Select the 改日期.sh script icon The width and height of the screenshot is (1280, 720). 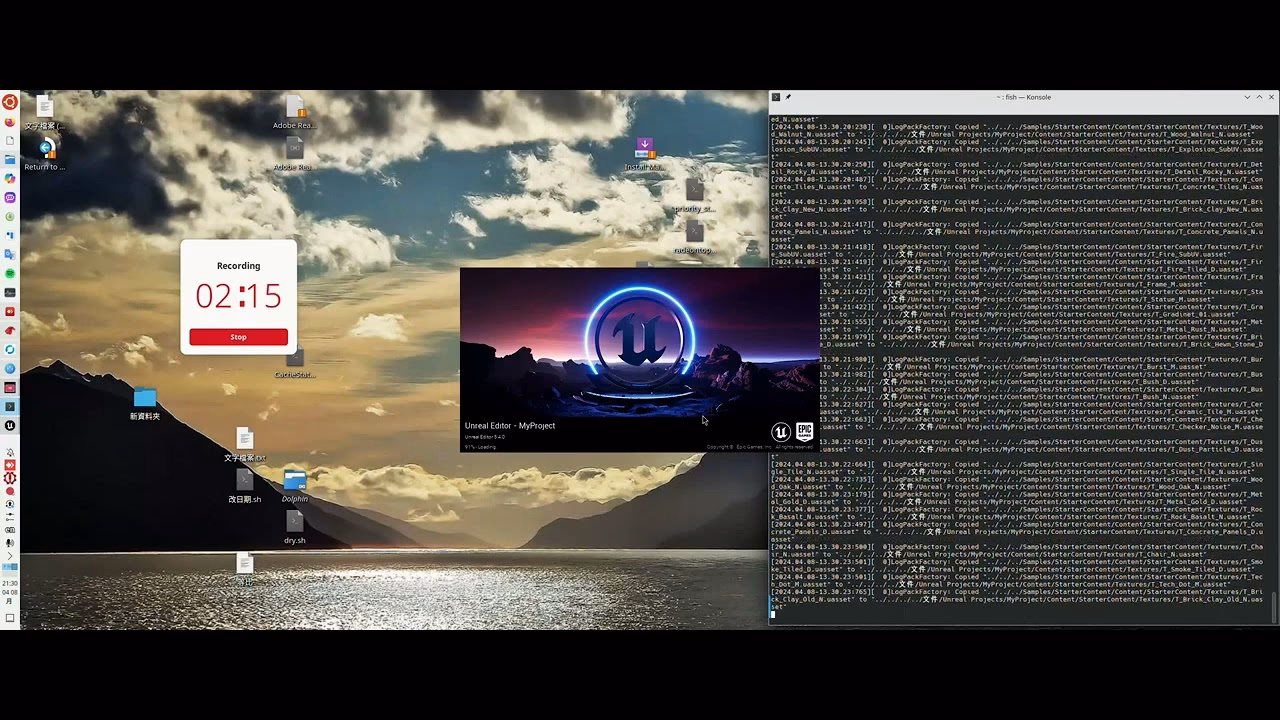(x=245, y=487)
